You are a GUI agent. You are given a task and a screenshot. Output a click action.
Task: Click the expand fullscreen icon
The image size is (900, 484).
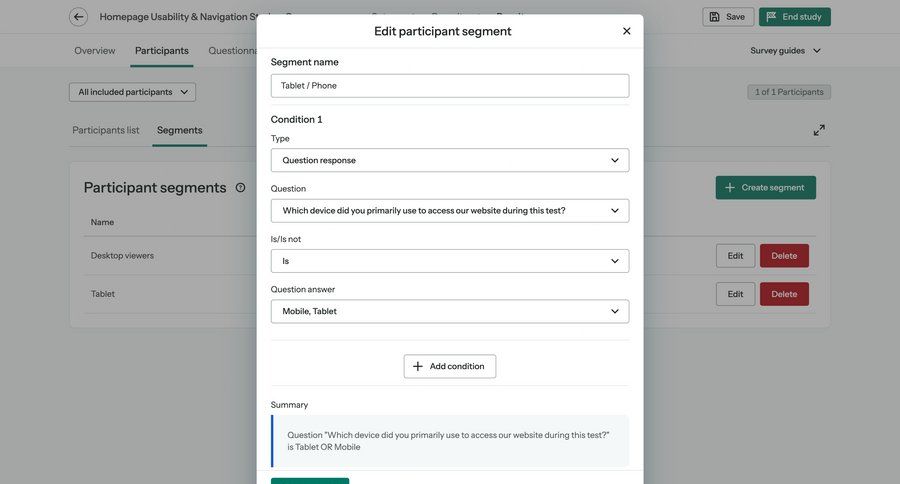click(x=819, y=130)
